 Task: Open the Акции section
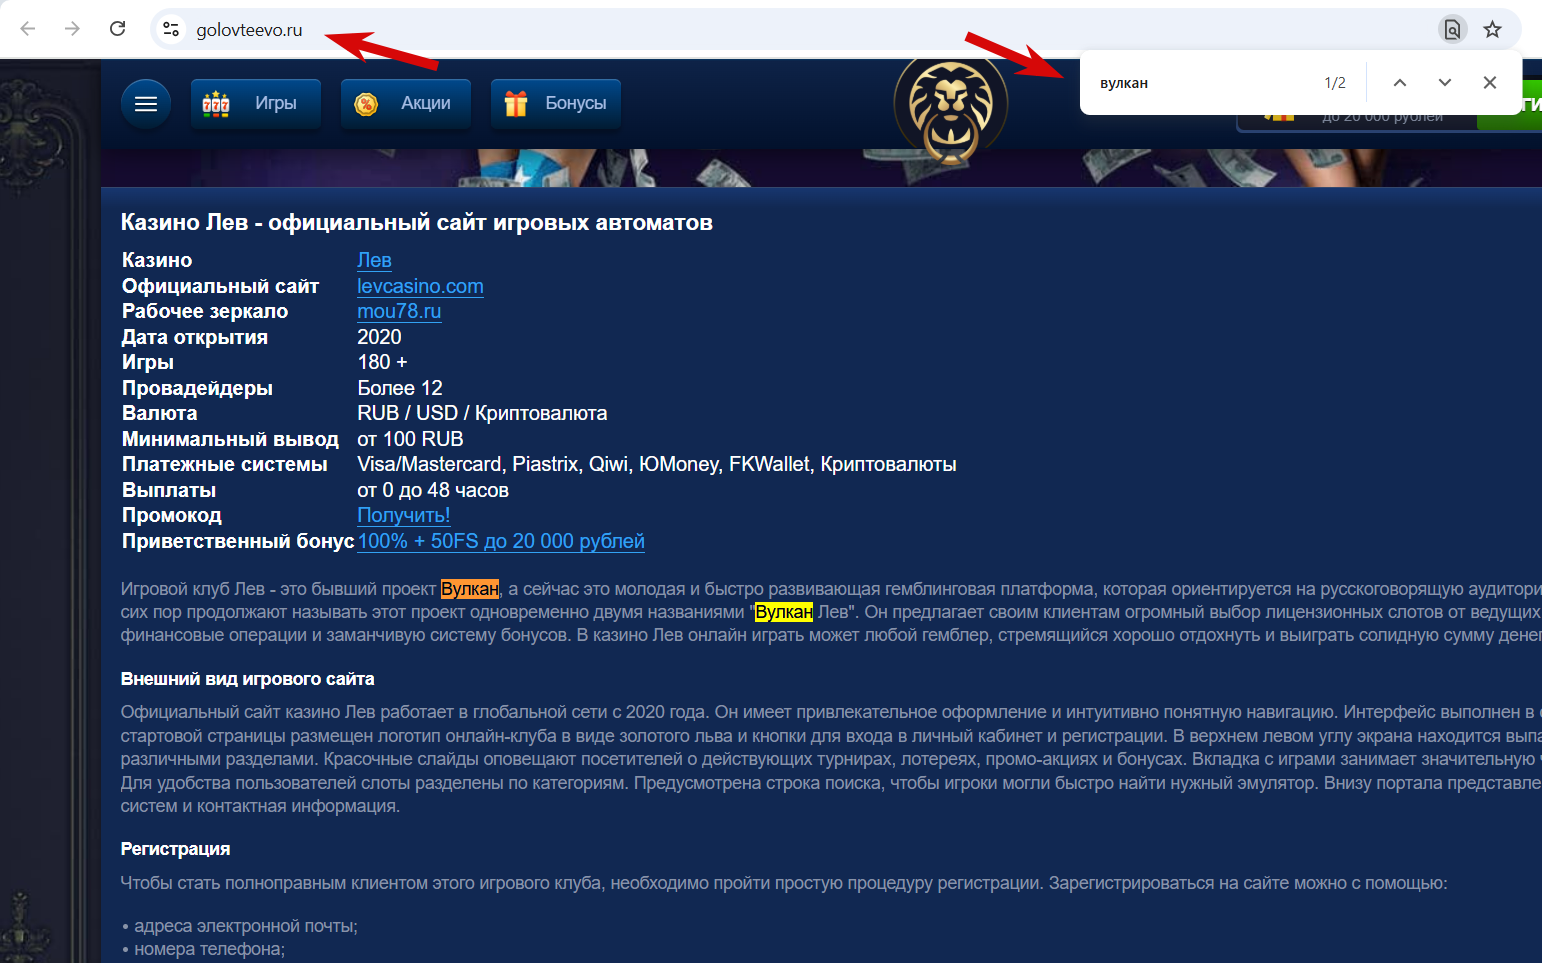tap(406, 104)
